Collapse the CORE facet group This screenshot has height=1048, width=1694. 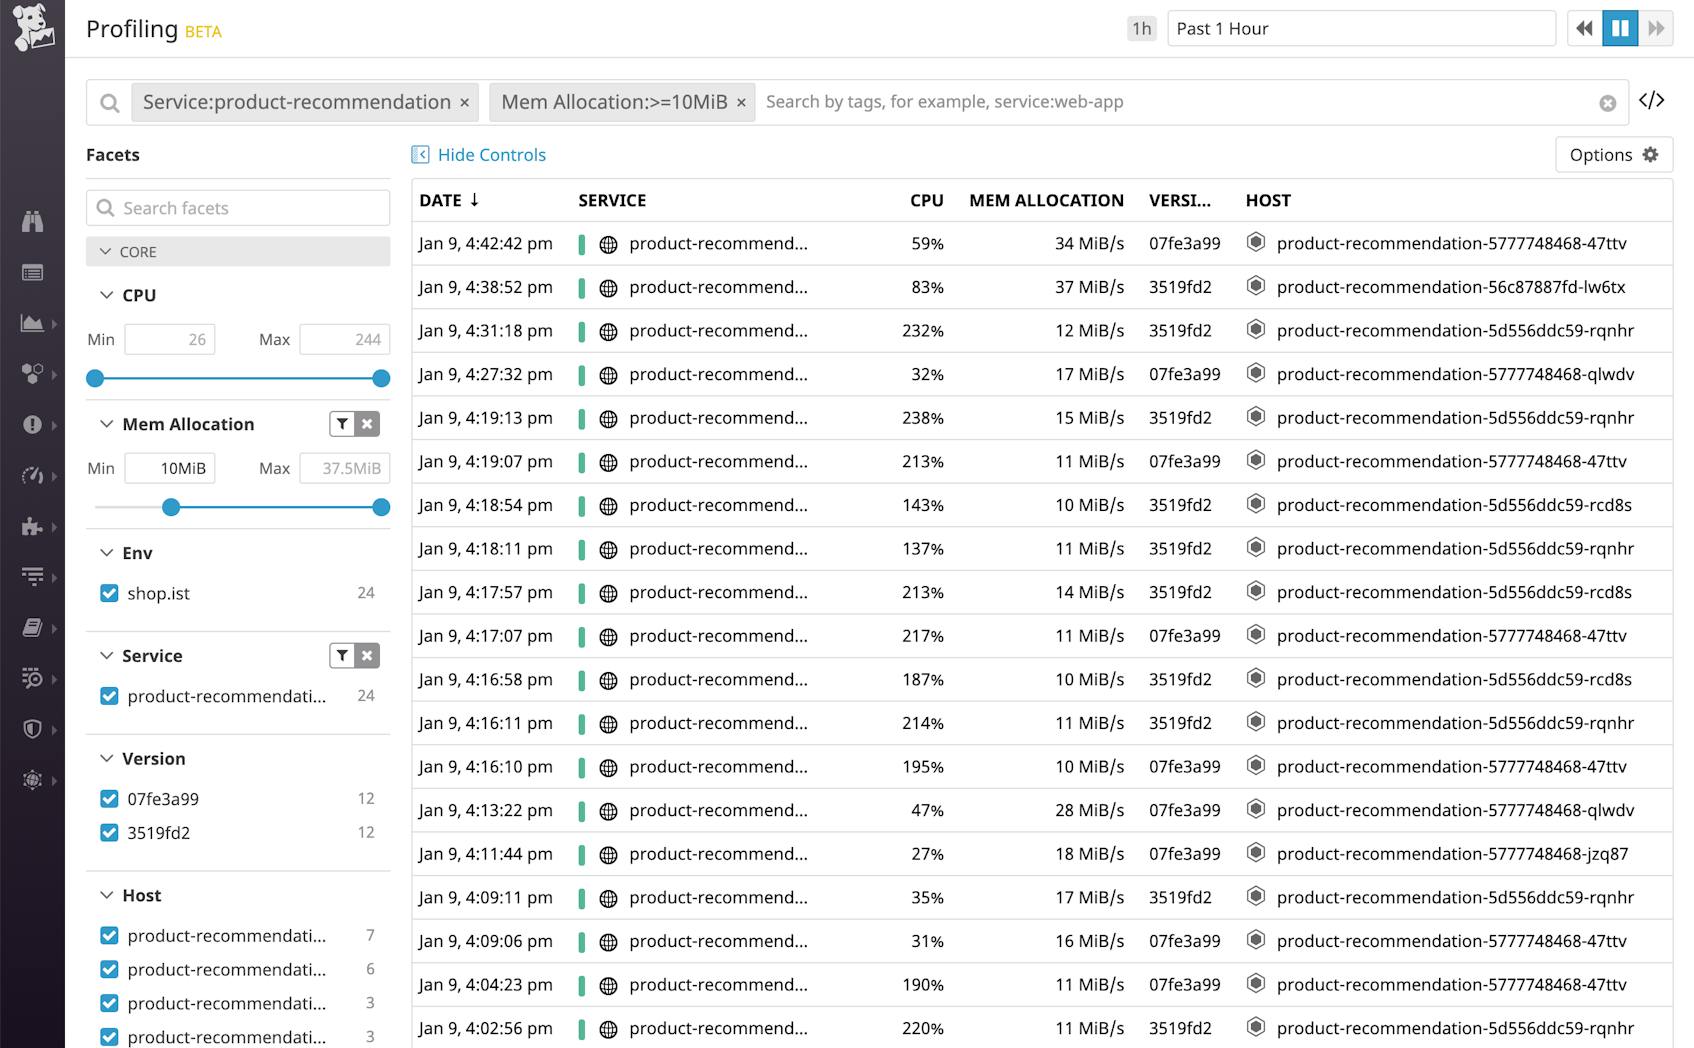click(106, 251)
